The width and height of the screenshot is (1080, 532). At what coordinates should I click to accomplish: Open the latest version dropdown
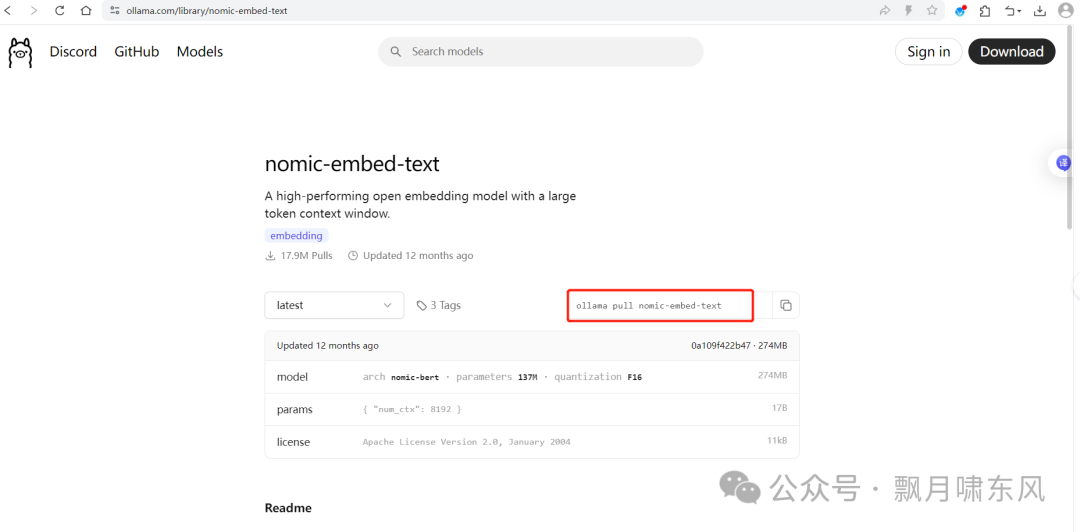(x=334, y=305)
